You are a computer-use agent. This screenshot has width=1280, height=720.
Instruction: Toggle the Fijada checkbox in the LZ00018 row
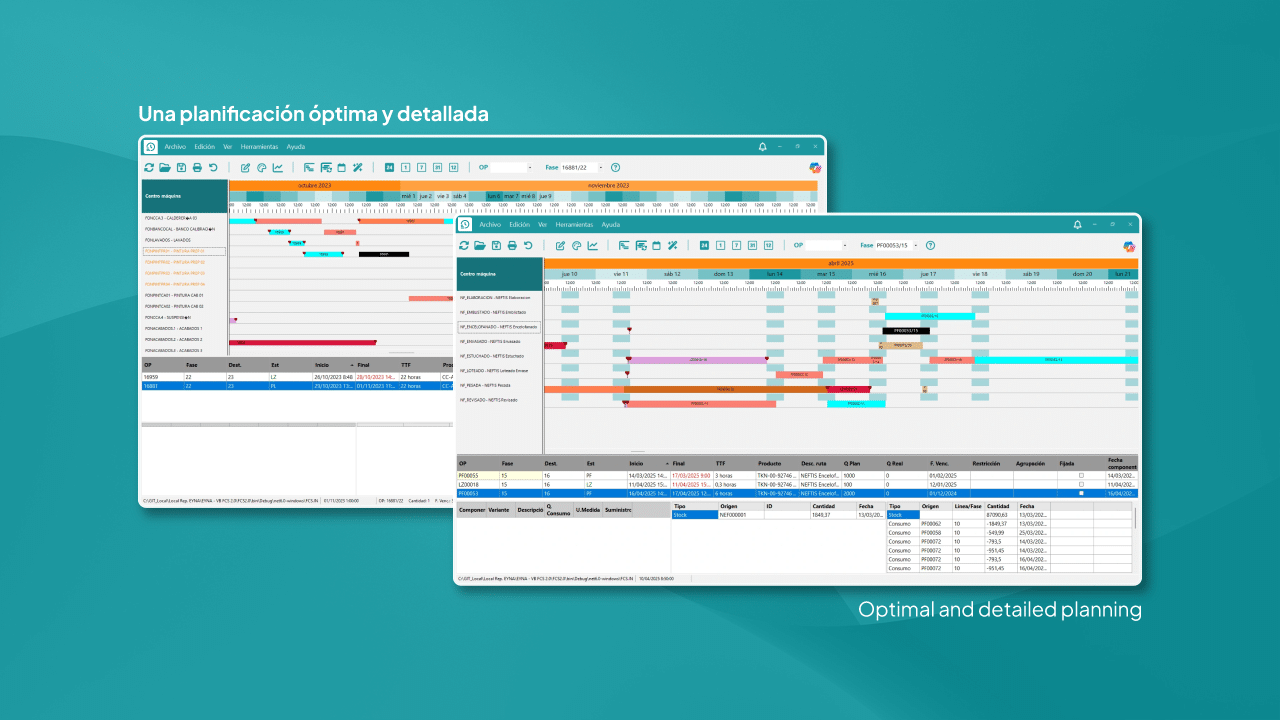(1081, 484)
